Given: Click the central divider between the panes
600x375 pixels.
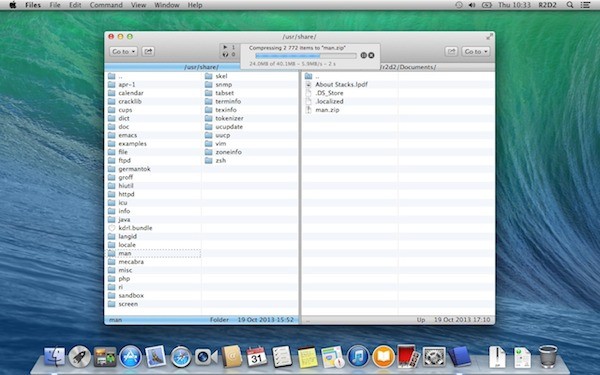Looking at the screenshot, I should coord(300,193).
